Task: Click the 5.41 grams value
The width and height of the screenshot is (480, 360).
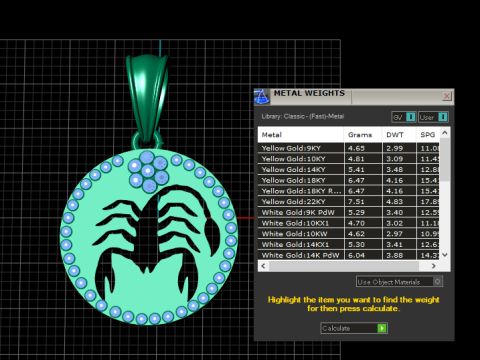Action: coord(356,169)
